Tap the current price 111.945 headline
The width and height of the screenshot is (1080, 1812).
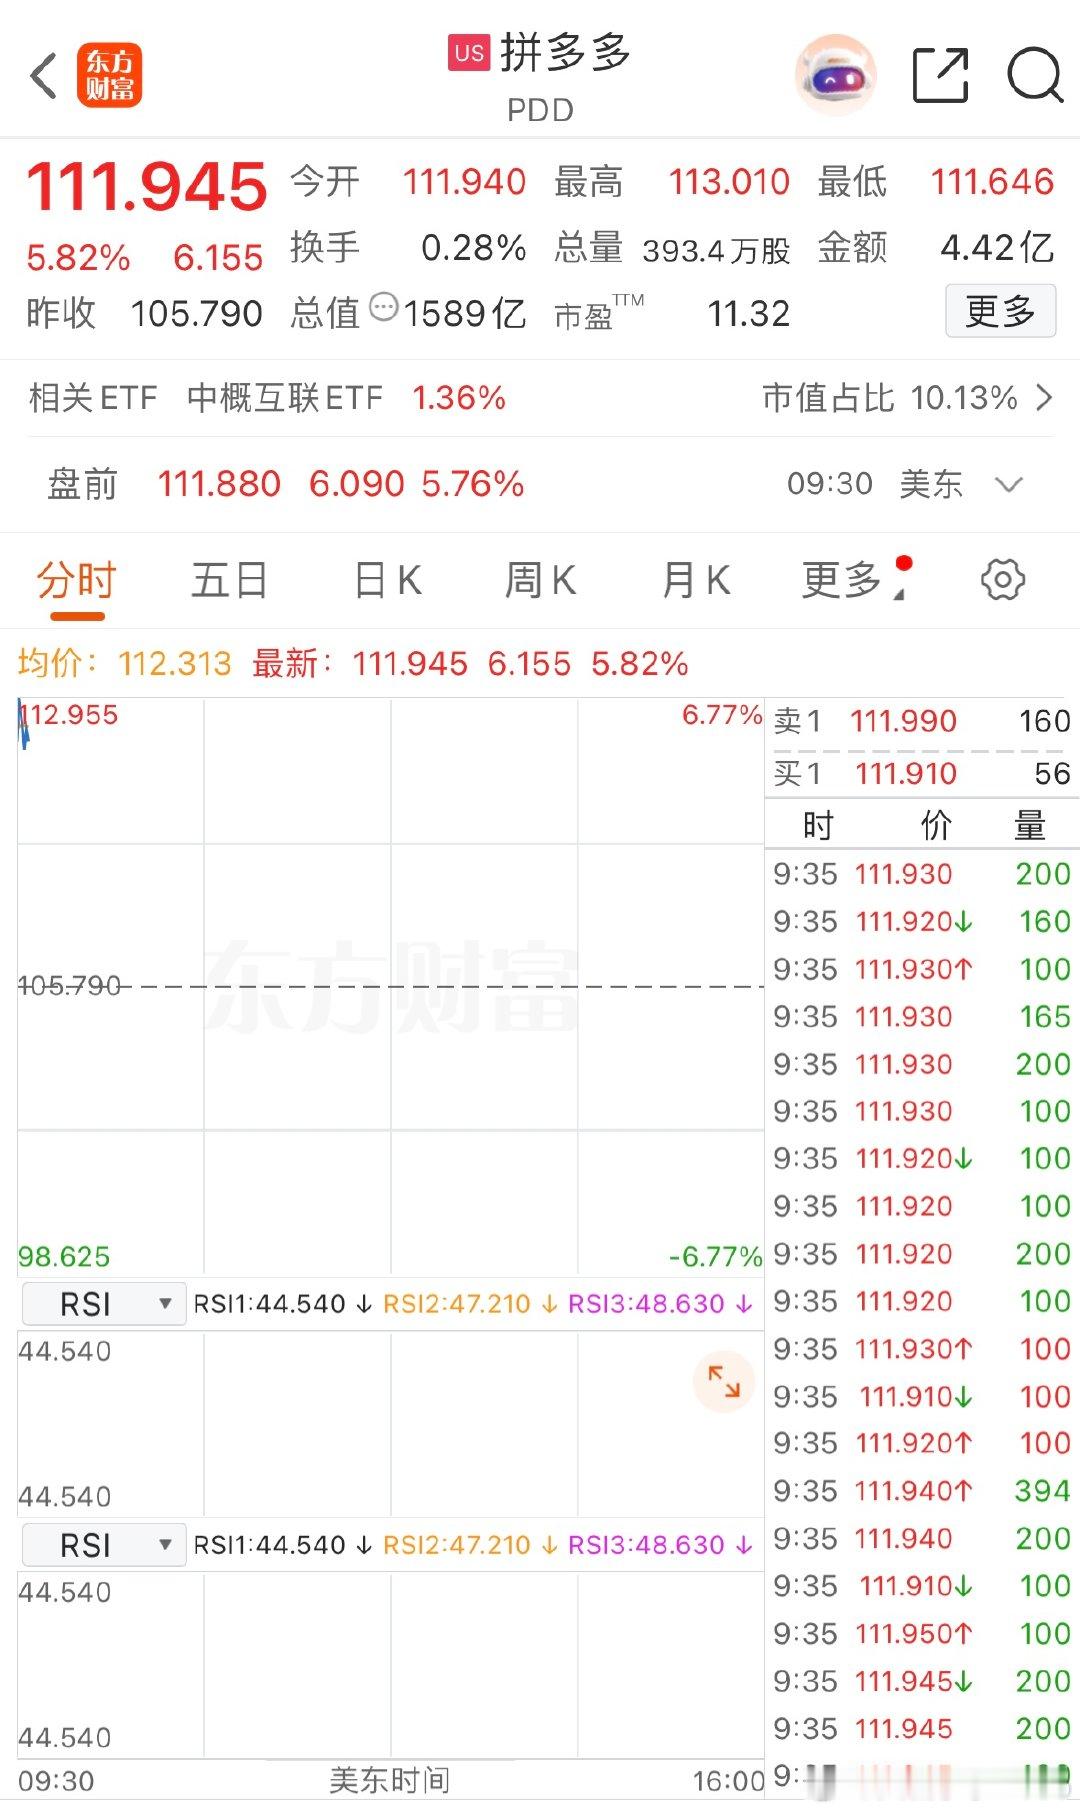coord(147,187)
